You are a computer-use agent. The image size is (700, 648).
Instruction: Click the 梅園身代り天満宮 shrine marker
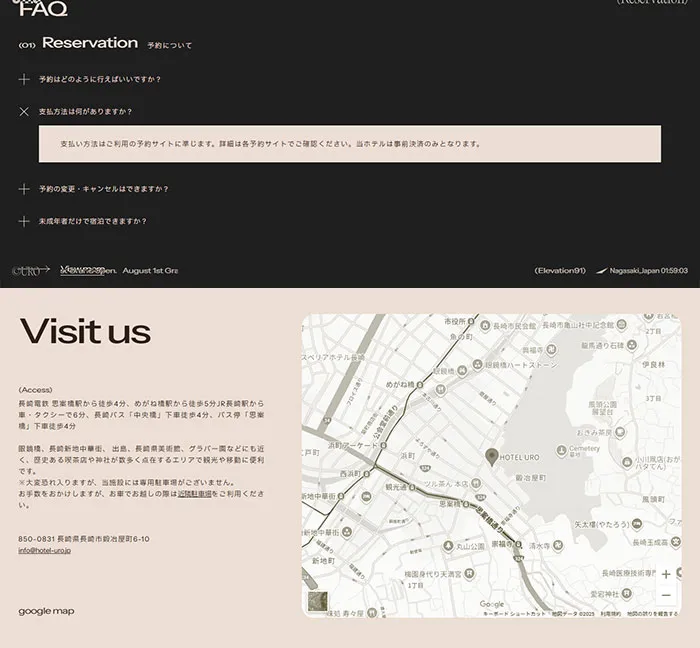click(x=469, y=573)
